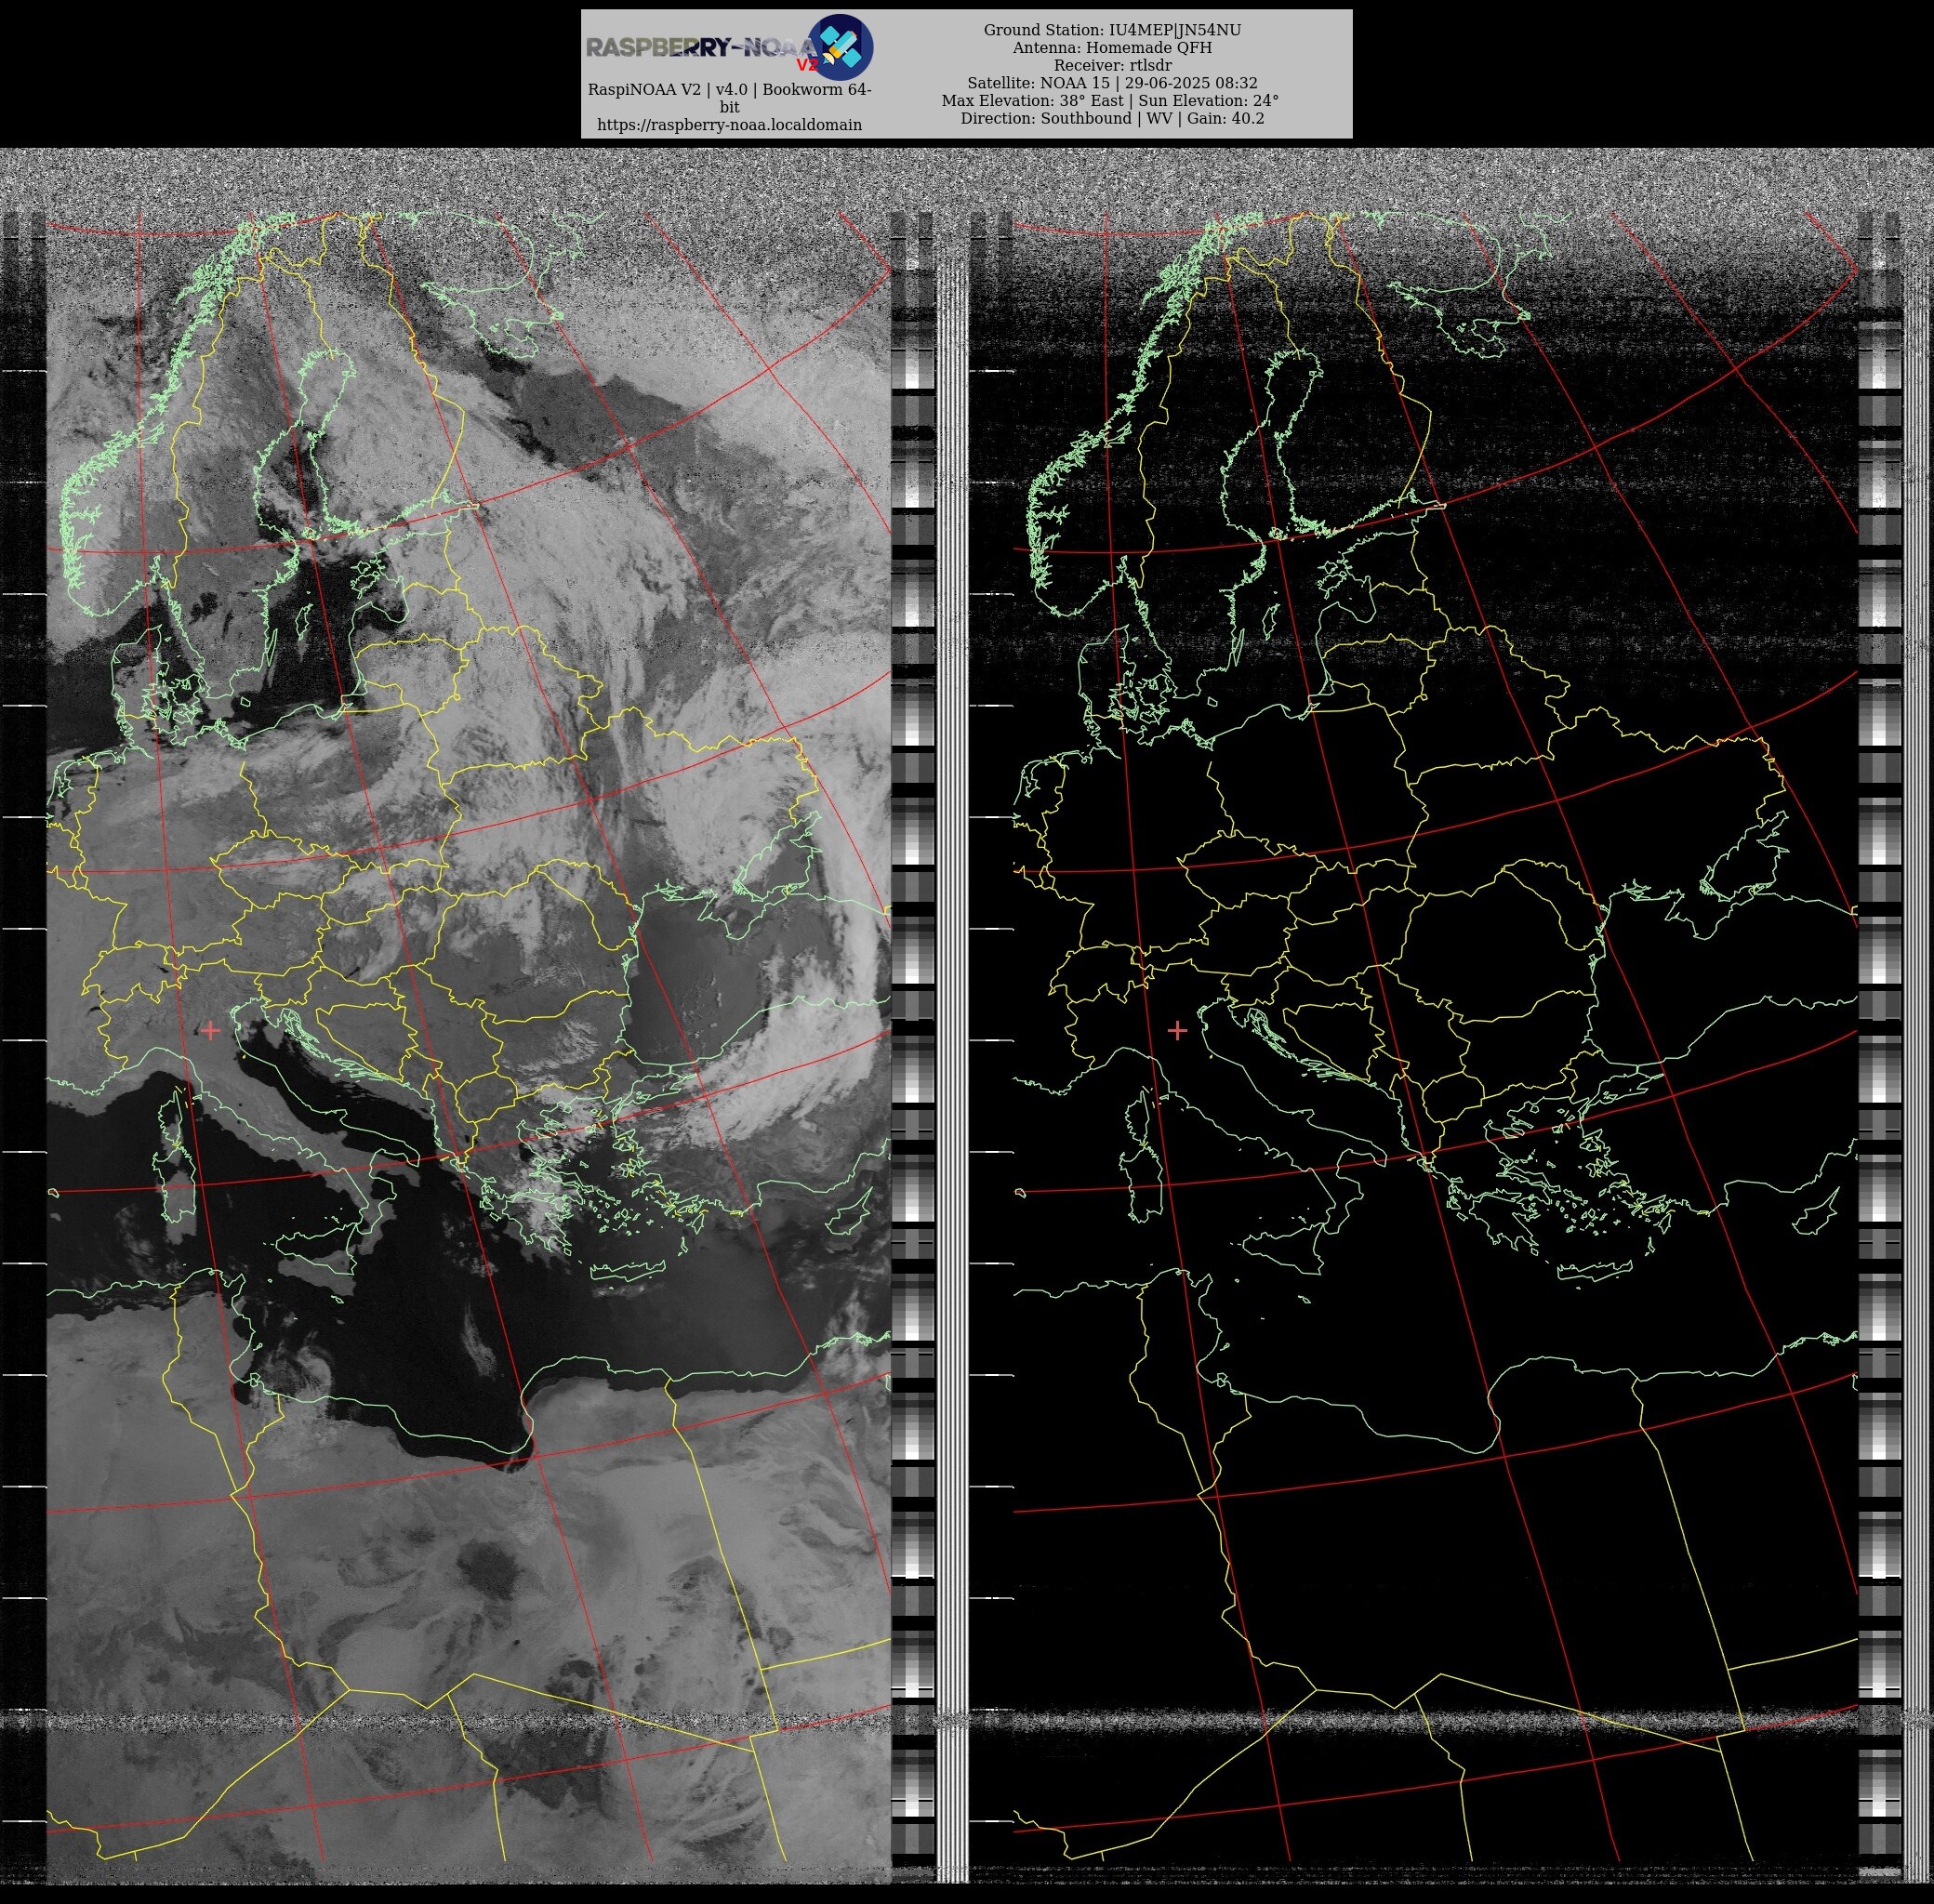Select the 'Antenna: Homemade QFH' line

[x=1112, y=48]
